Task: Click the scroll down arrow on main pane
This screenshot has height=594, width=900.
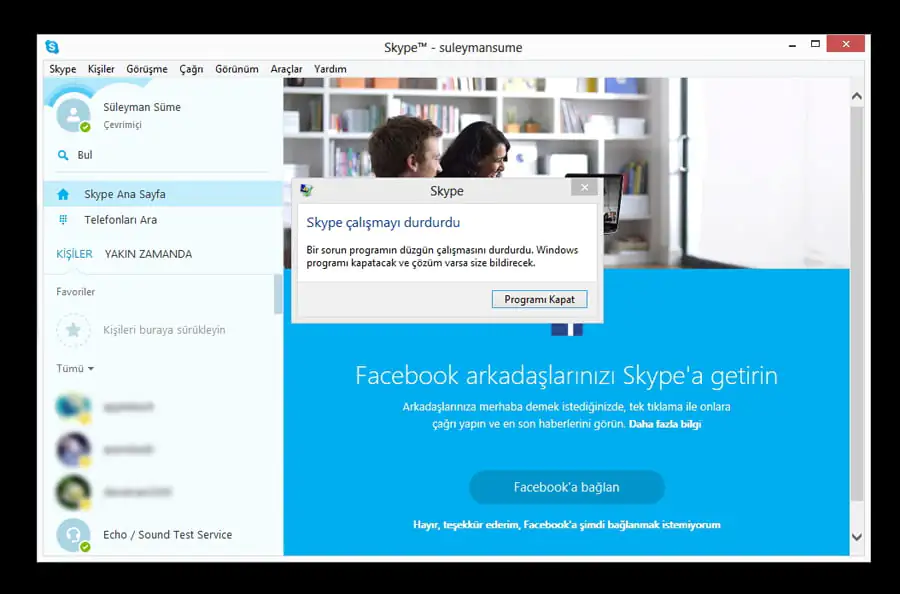Action: [x=857, y=537]
